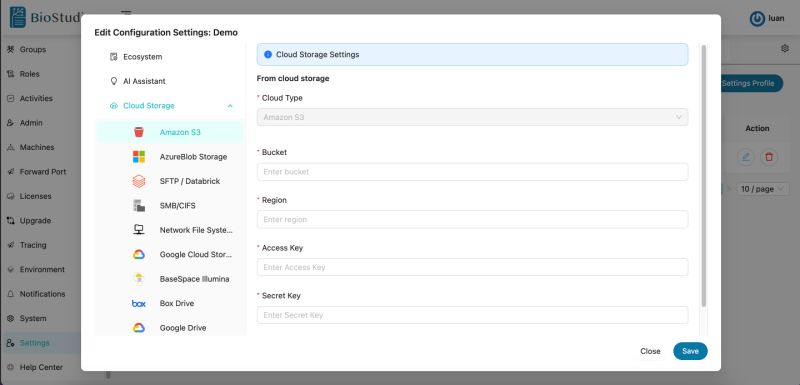800x385 pixels.
Task: Select Amazon S3 storage option
Action: pos(169,132)
